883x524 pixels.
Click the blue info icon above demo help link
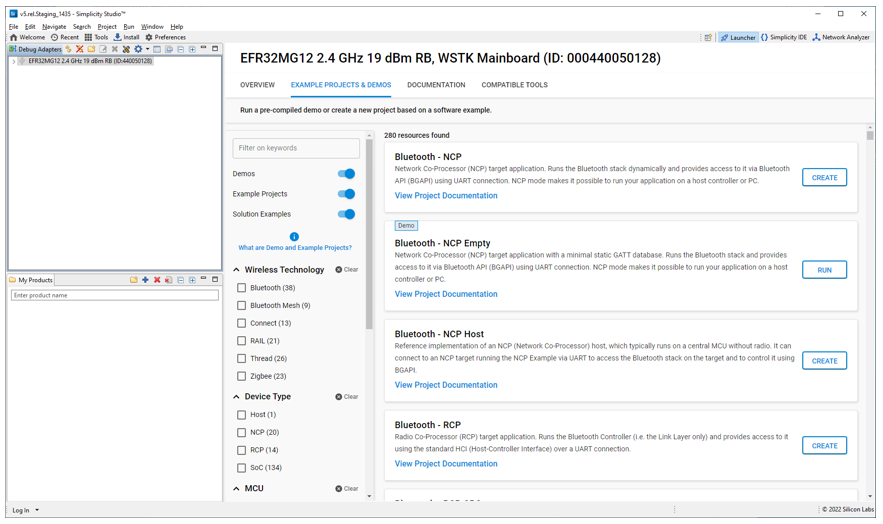[294, 236]
